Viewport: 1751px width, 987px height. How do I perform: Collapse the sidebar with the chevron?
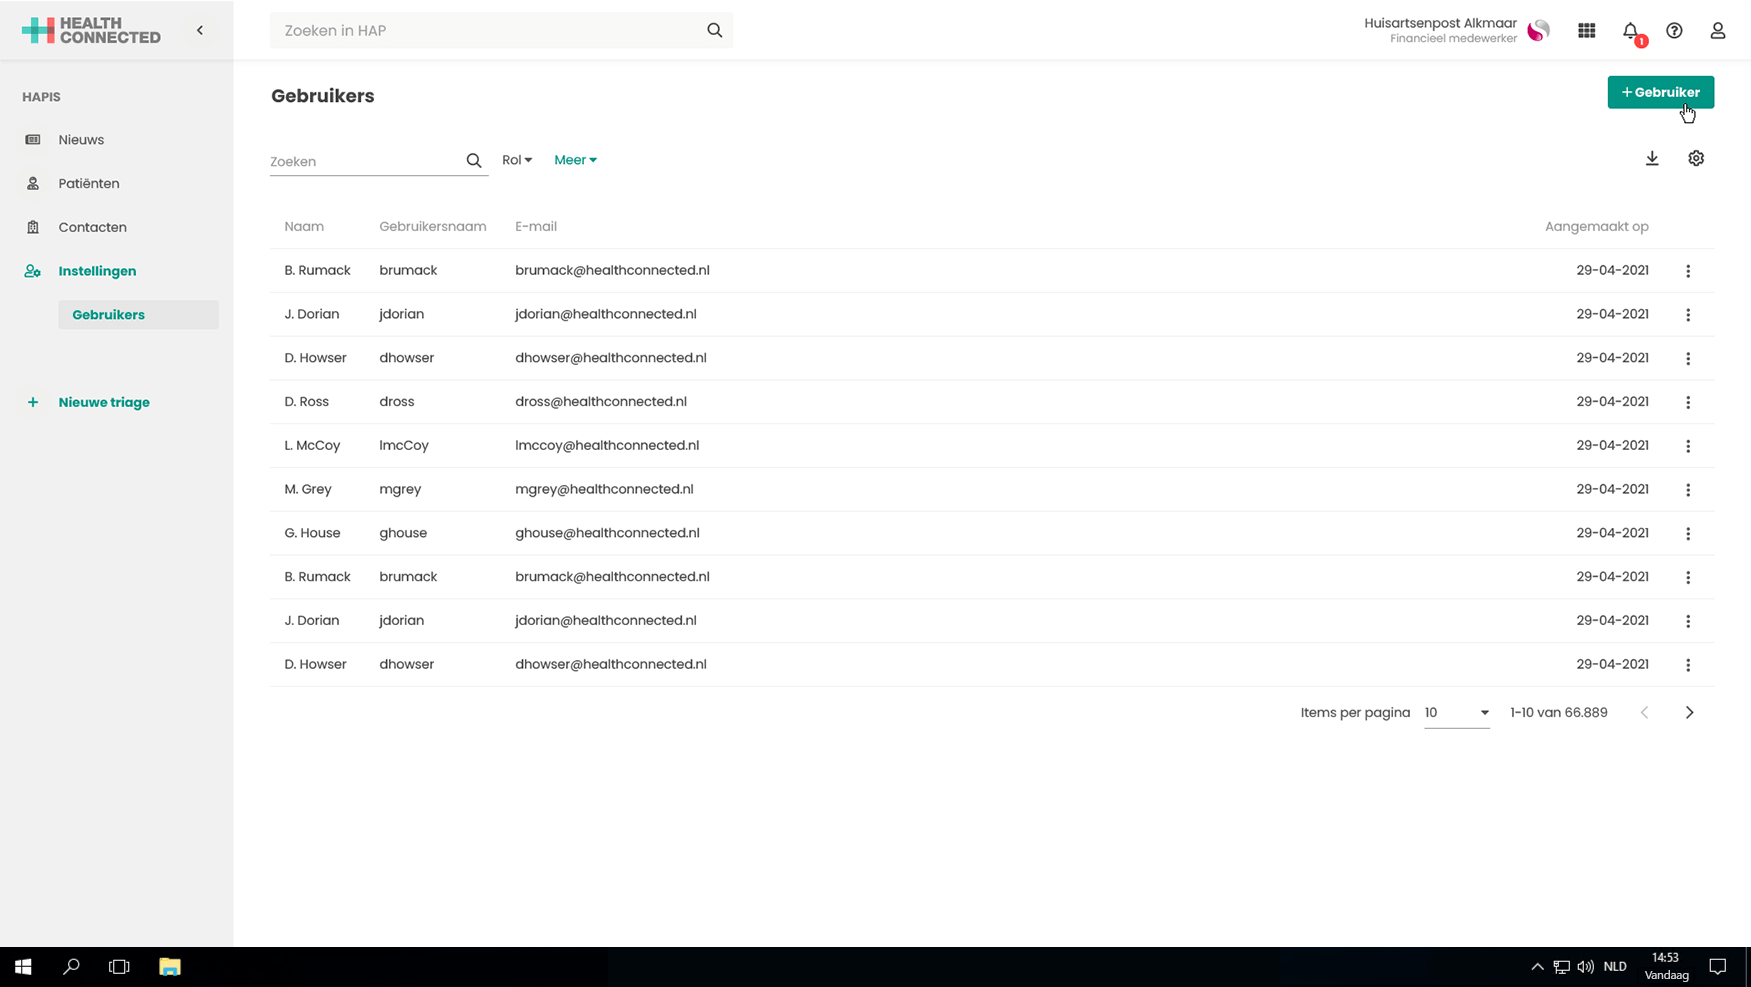pos(200,31)
